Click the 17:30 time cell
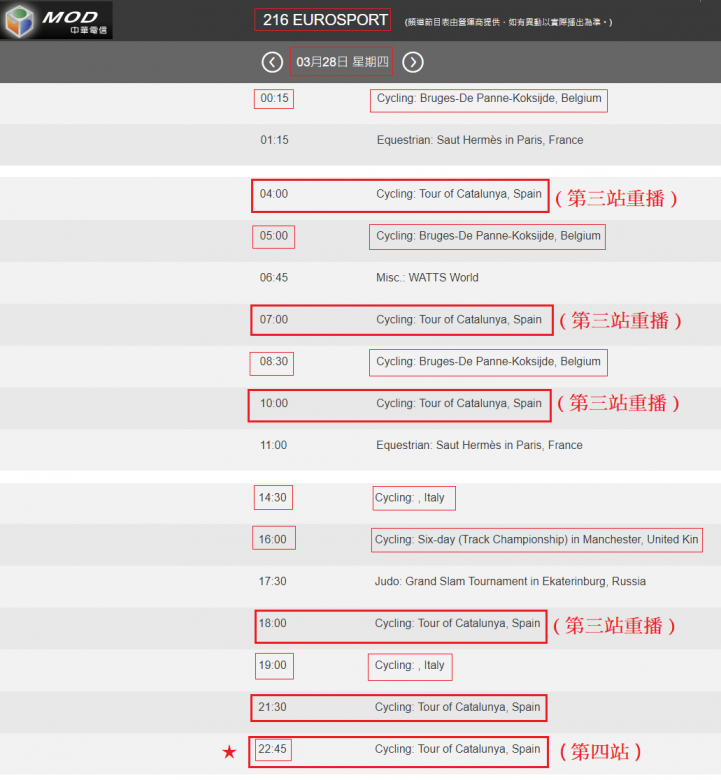 tap(272, 581)
